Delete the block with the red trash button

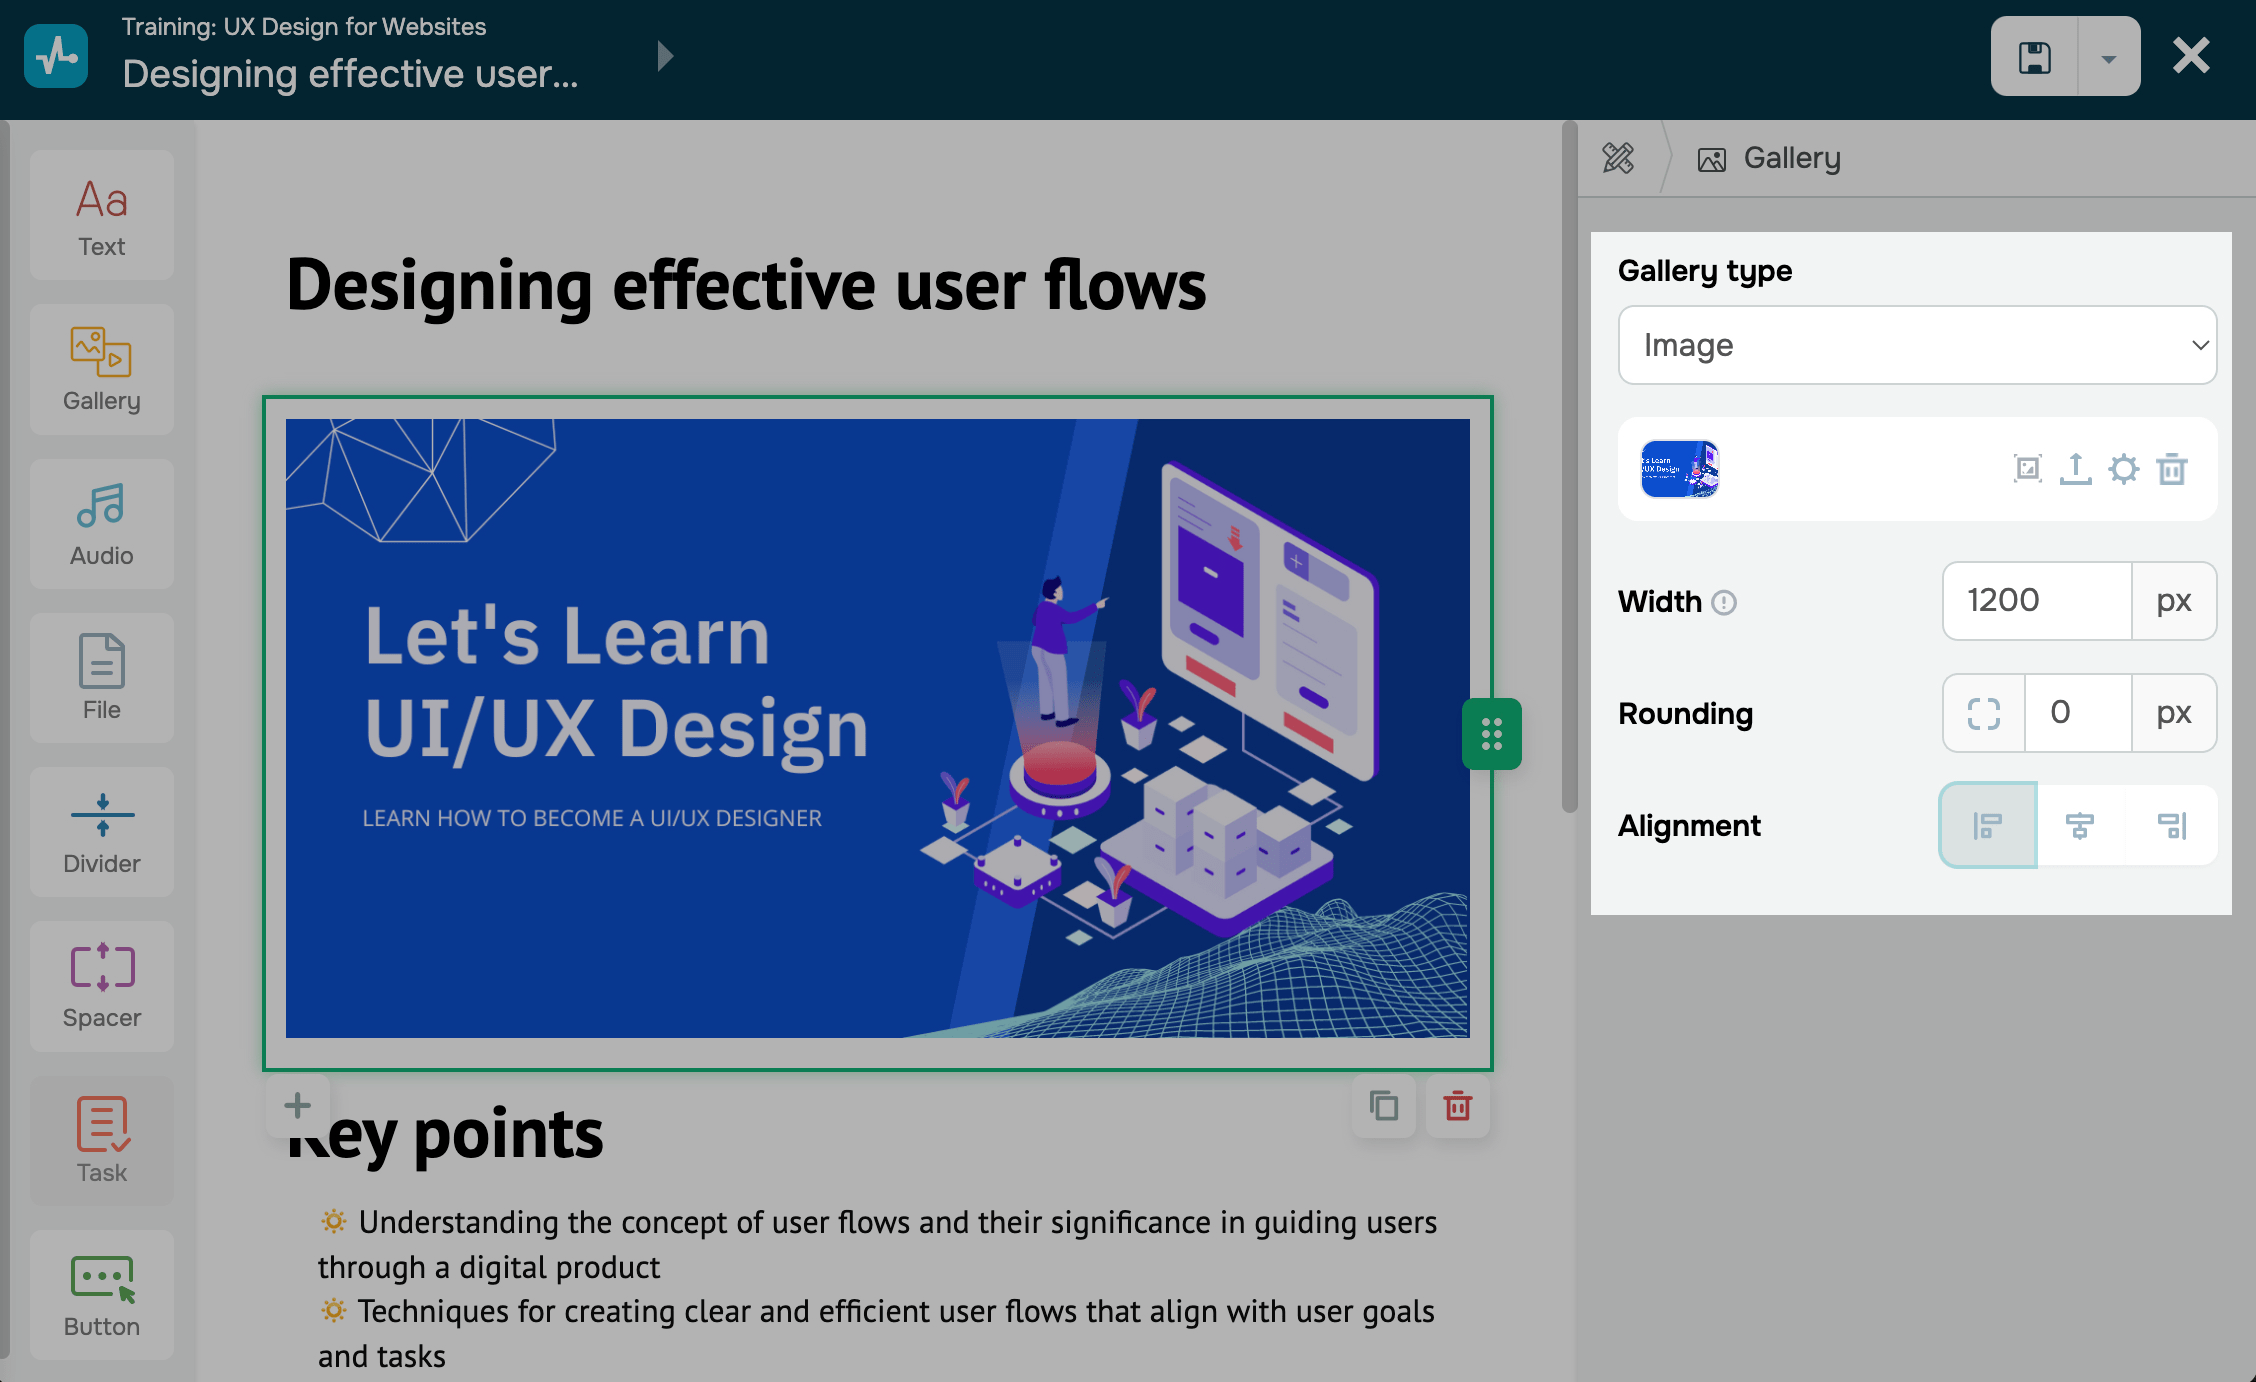tap(1458, 1106)
